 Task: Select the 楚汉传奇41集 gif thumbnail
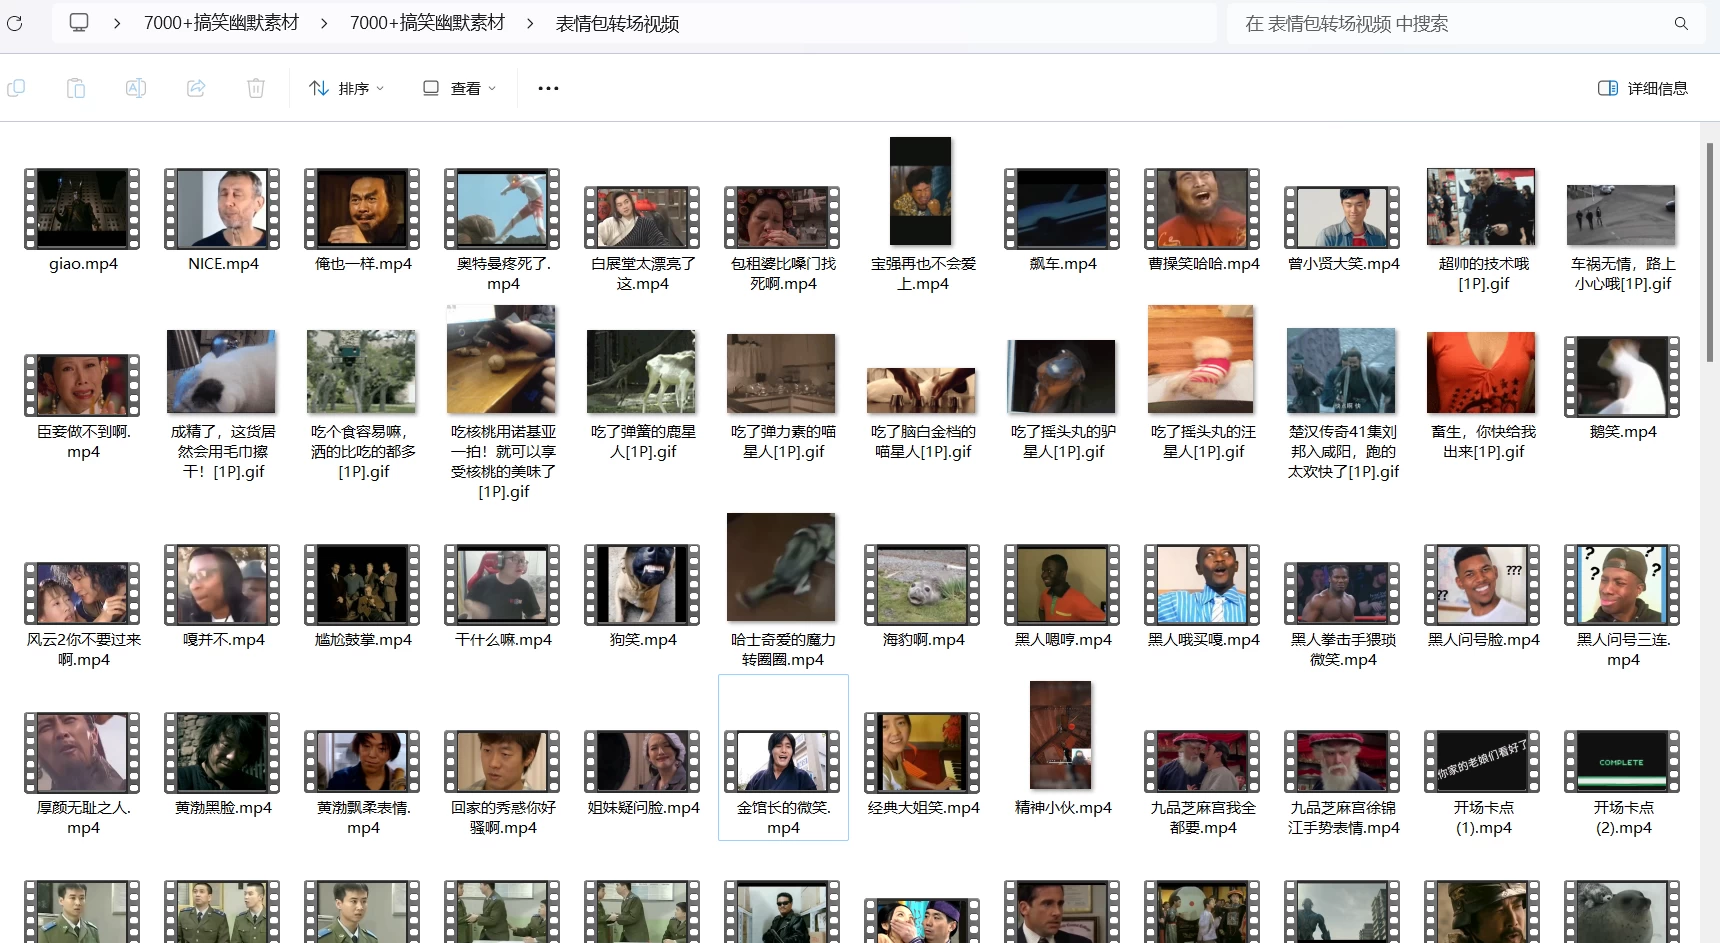pos(1341,371)
